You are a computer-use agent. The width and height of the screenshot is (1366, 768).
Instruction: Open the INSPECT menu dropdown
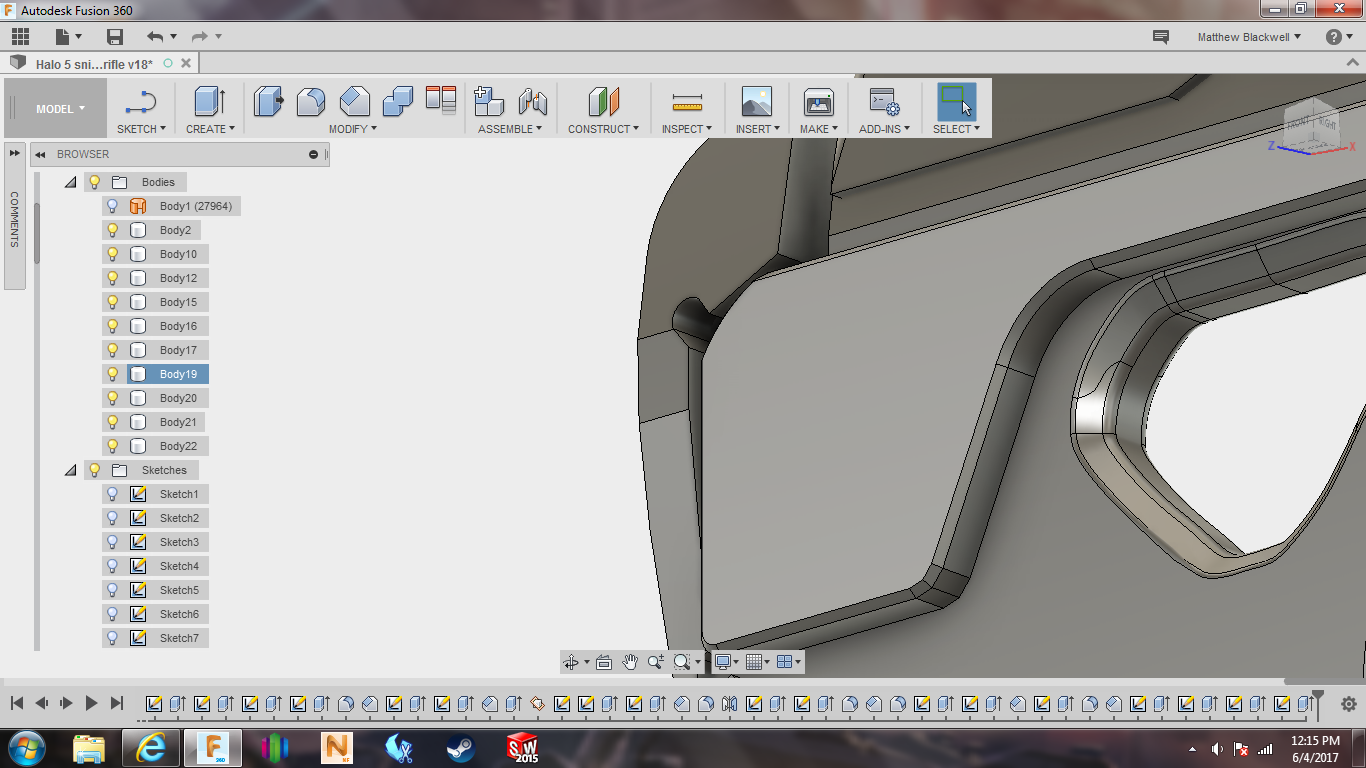pos(687,129)
